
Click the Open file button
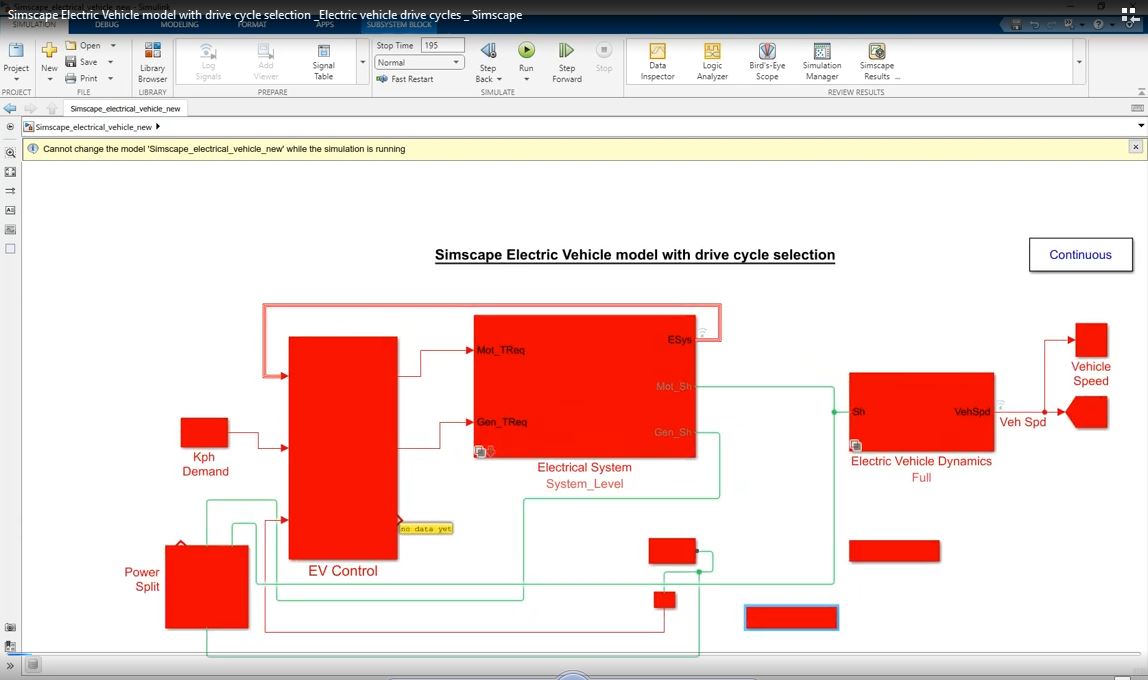[83, 45]
